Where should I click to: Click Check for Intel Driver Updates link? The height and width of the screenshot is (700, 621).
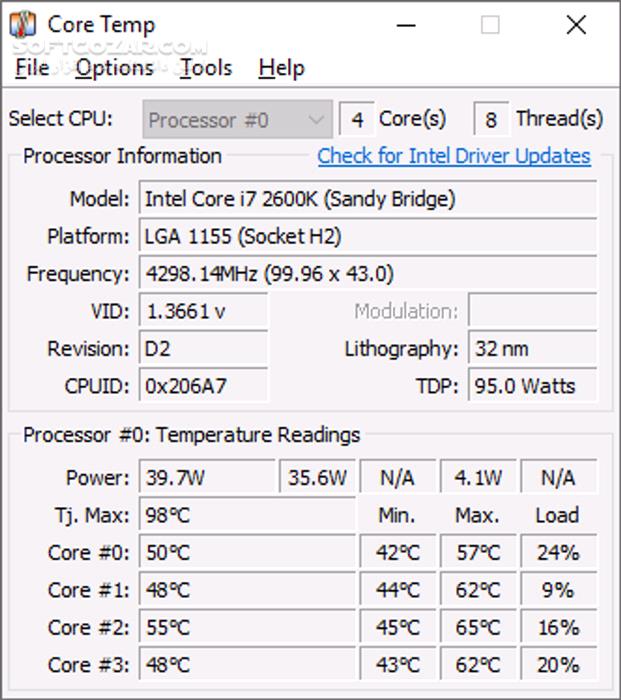(454, 156)
